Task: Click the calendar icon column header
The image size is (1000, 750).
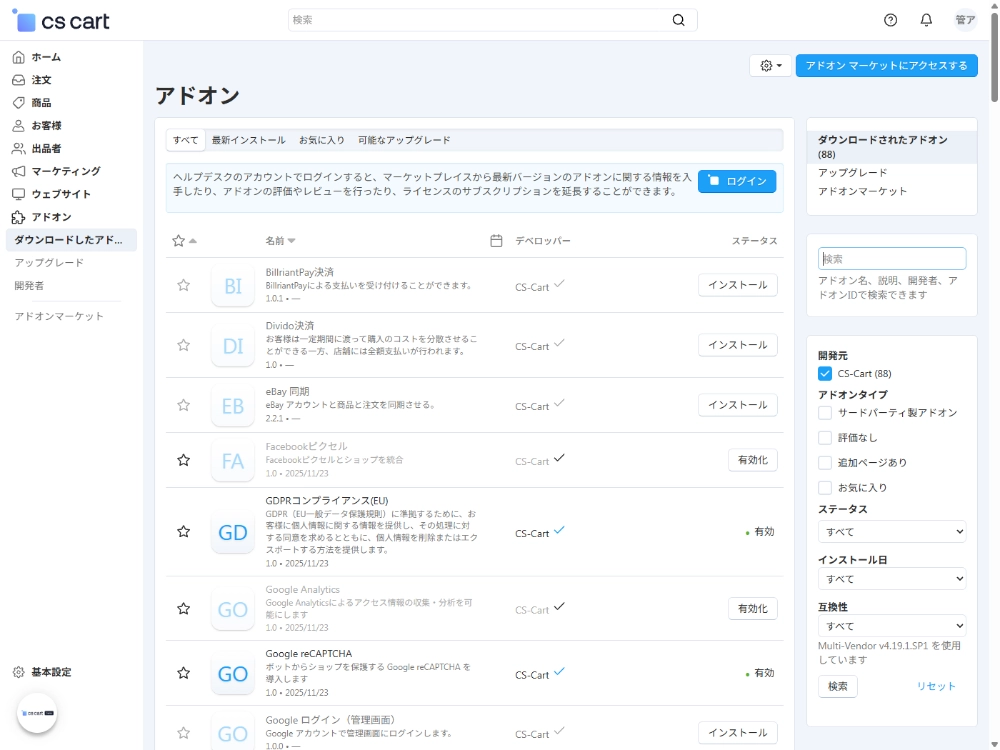Action: [496, 241]
